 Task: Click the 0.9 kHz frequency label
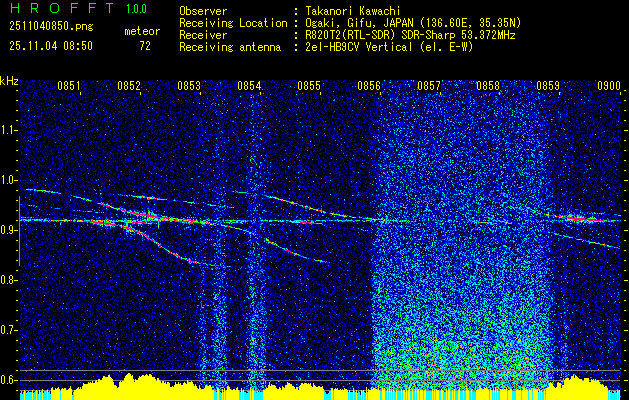point(9,230)
